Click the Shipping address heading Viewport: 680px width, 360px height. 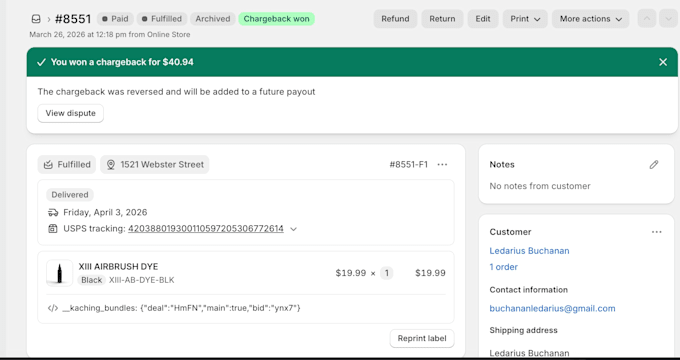click(x=523, y=331)
